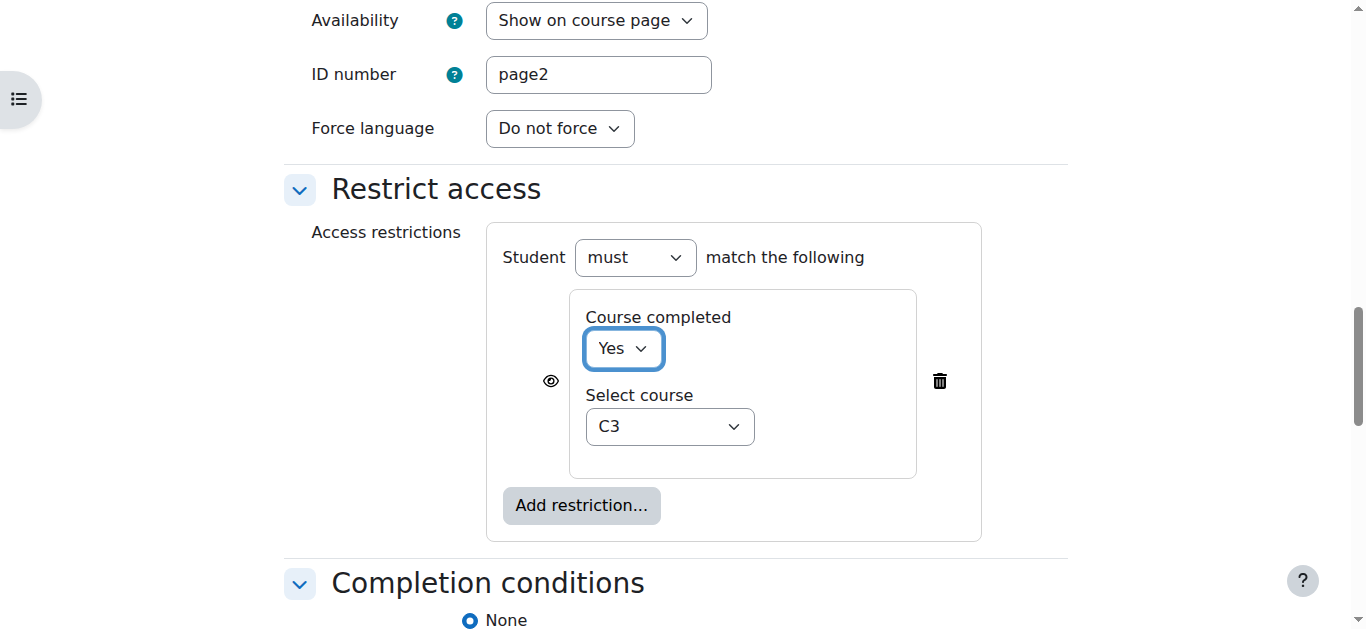Select the None completion radio button
Screen dimensions: 1366x629
pos(470,621)
